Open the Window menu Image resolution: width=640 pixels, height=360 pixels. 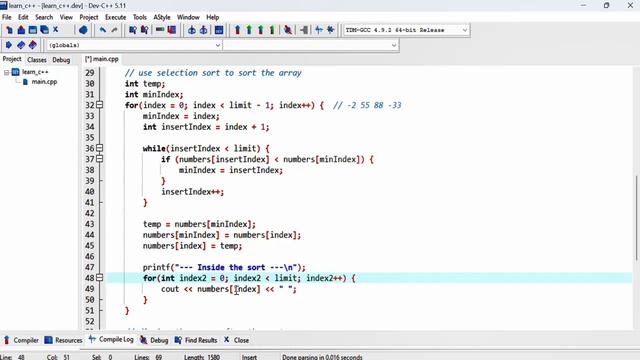[188, 17]
